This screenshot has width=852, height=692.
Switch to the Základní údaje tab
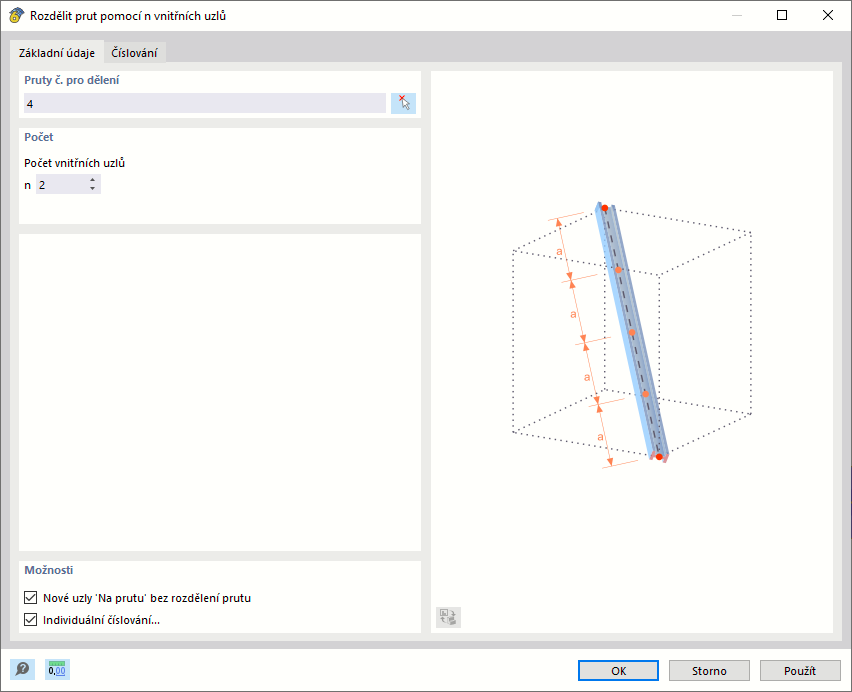coord(57,53)
